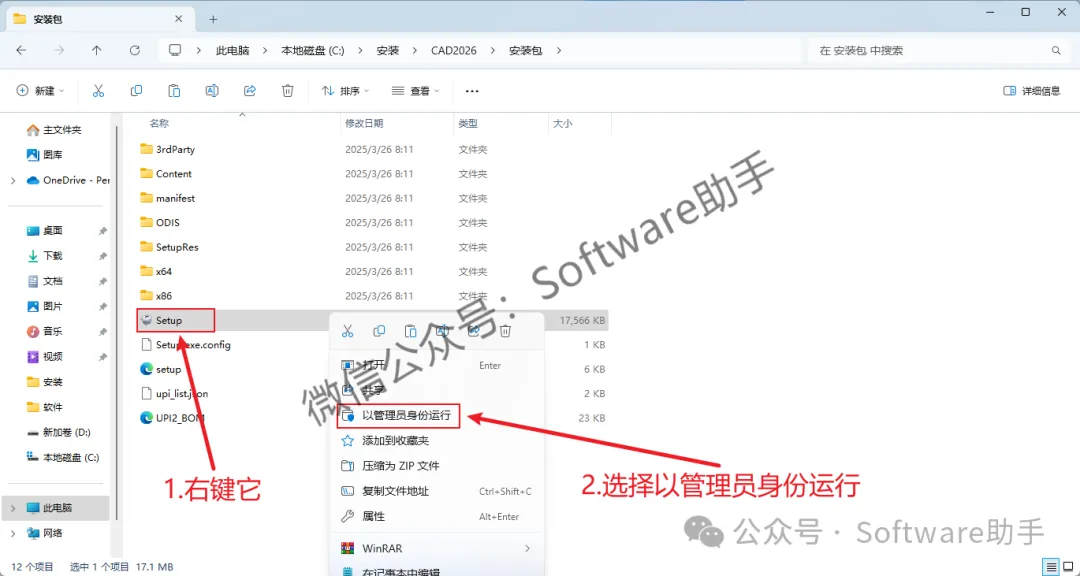Toggle the 详细信息 details pane

[x=1031, y=91]
